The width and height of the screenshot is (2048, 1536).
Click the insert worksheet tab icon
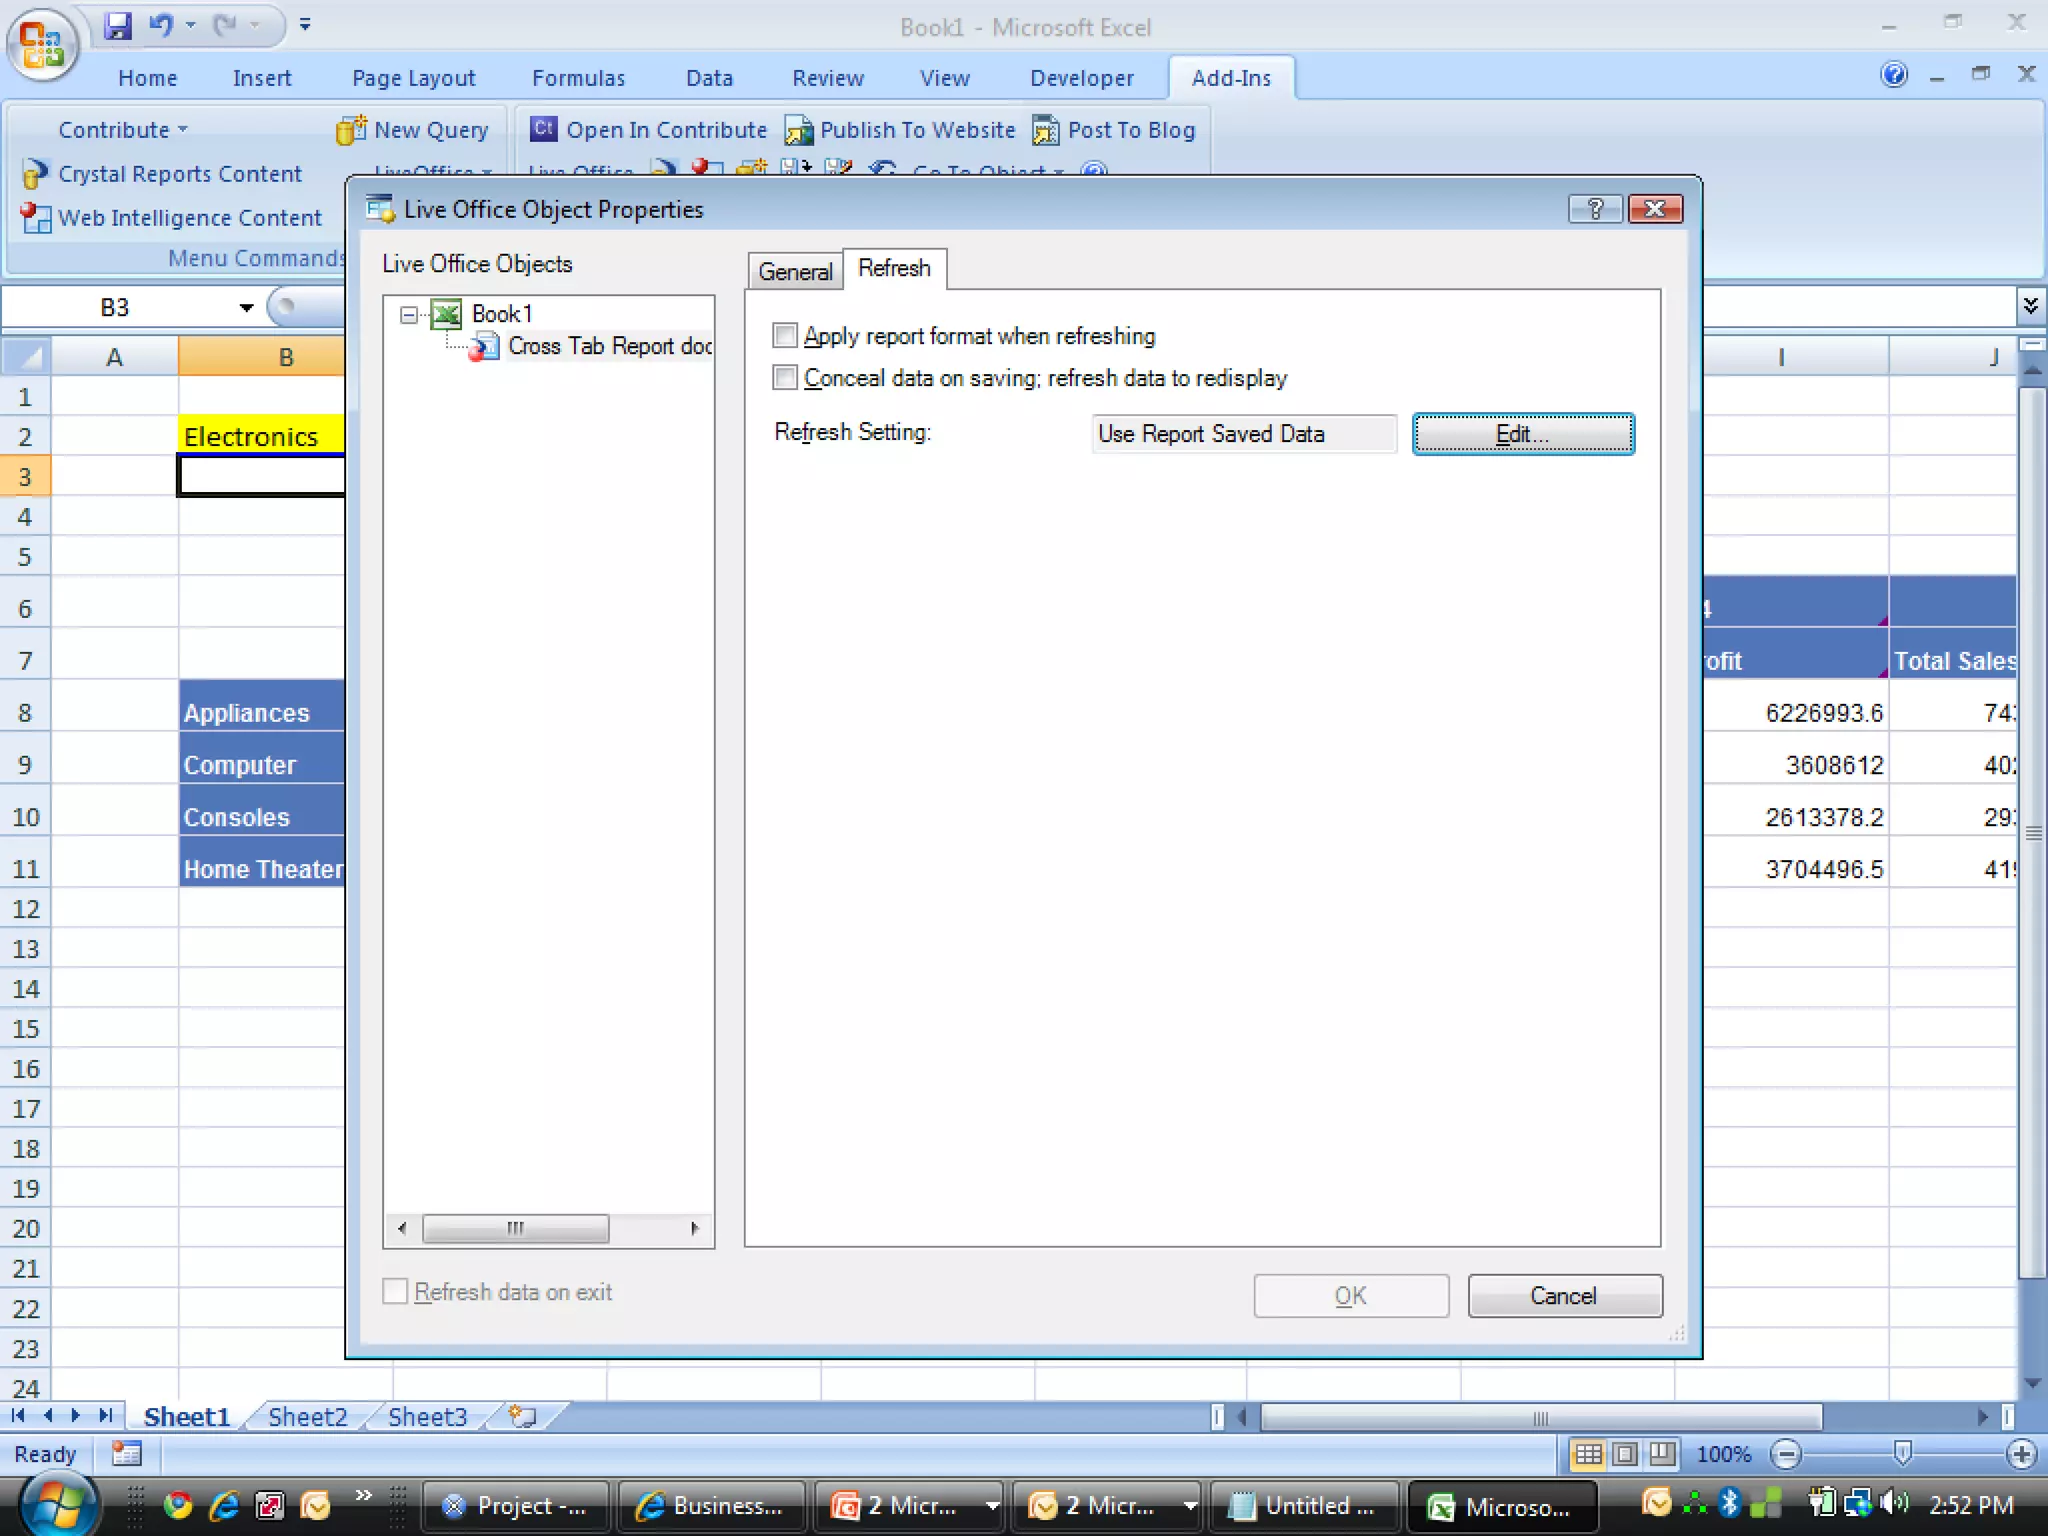522,1416
